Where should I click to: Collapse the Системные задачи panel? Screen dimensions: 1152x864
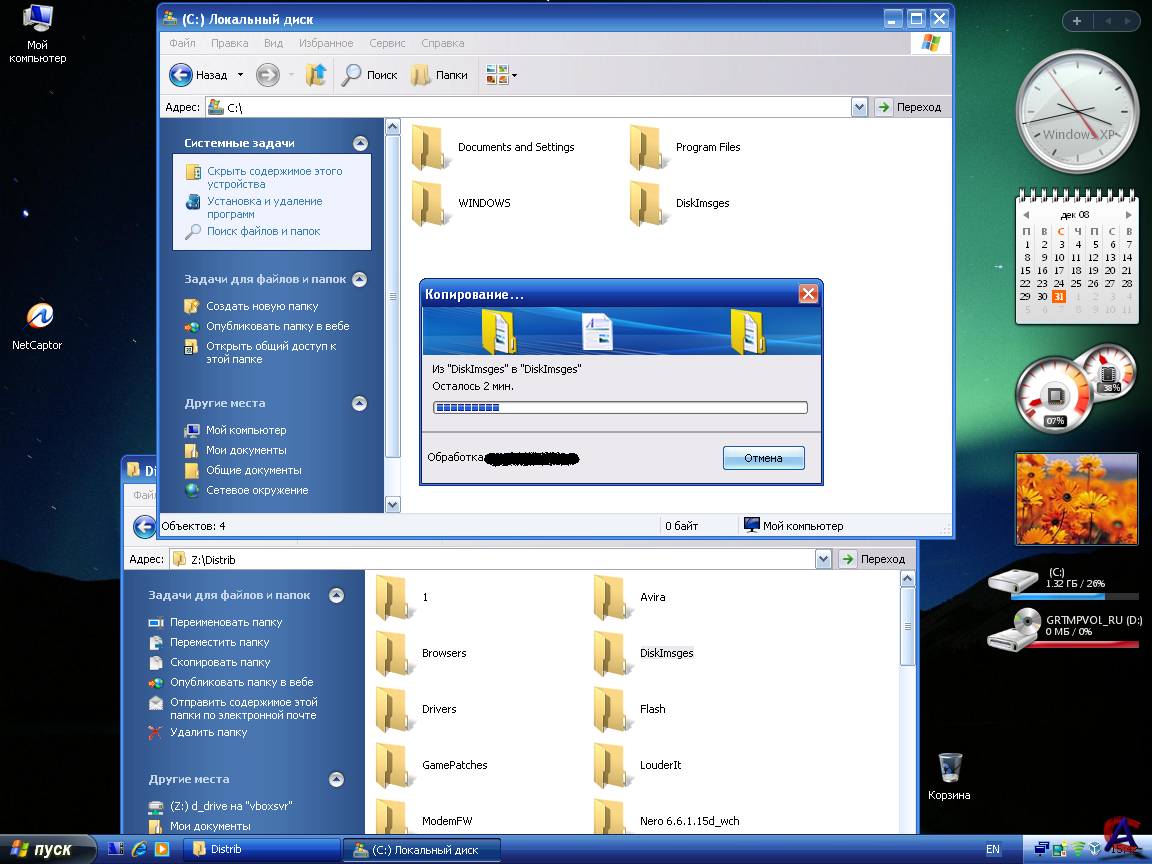[x=360, y=144]
